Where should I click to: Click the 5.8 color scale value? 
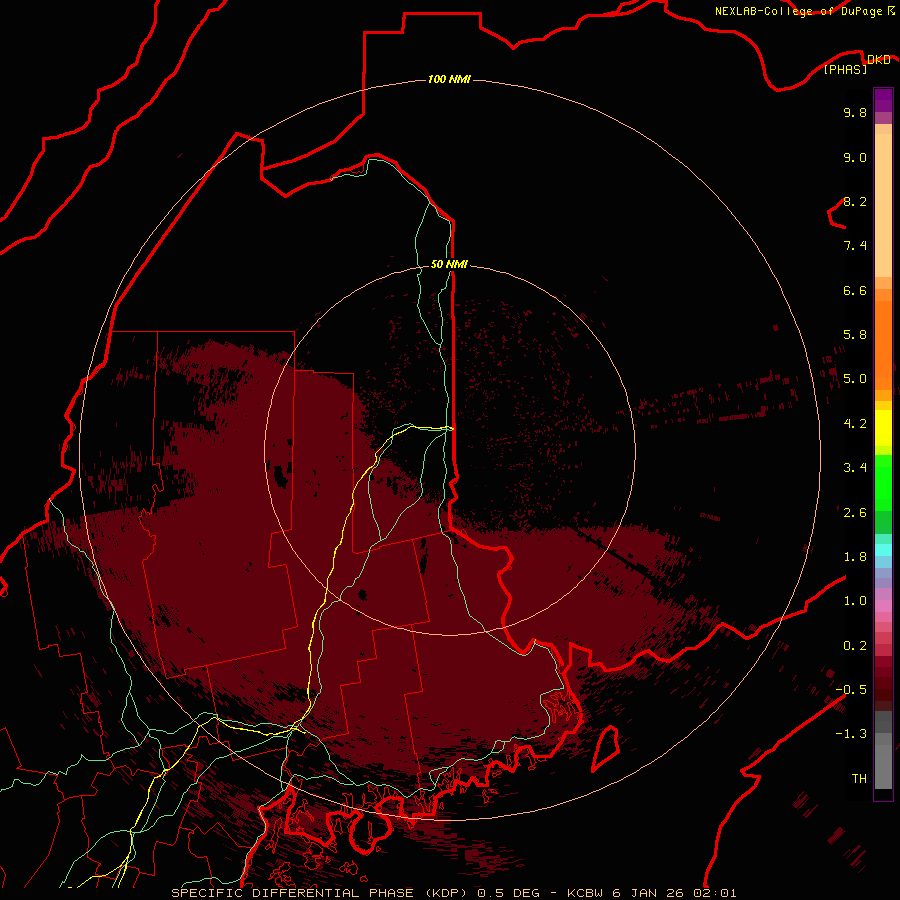click(x=855, y=335)
